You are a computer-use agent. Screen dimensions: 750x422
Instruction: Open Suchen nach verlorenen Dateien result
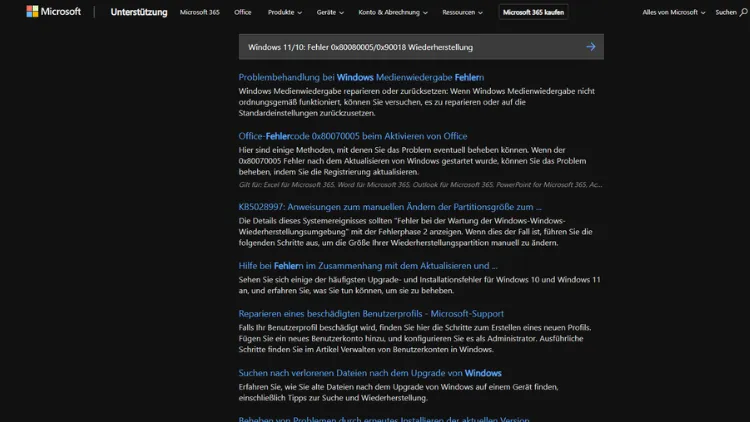coord(370,373)
